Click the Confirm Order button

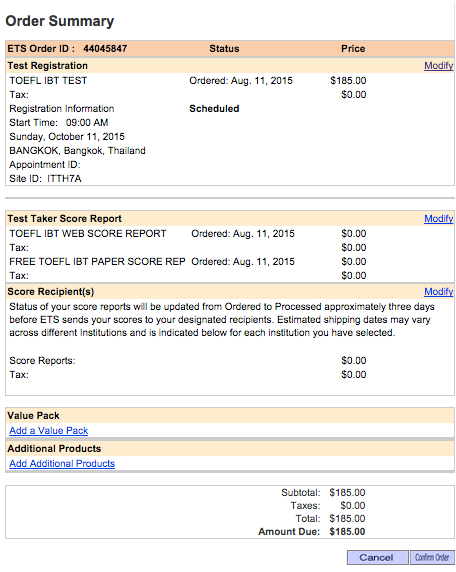pyautogui.click(x=432, y=557)
